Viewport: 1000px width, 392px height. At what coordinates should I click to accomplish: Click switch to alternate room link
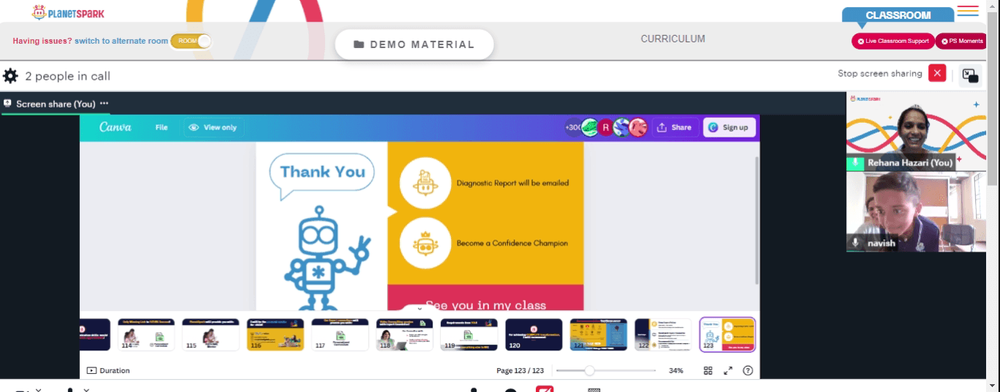point(121,41)
